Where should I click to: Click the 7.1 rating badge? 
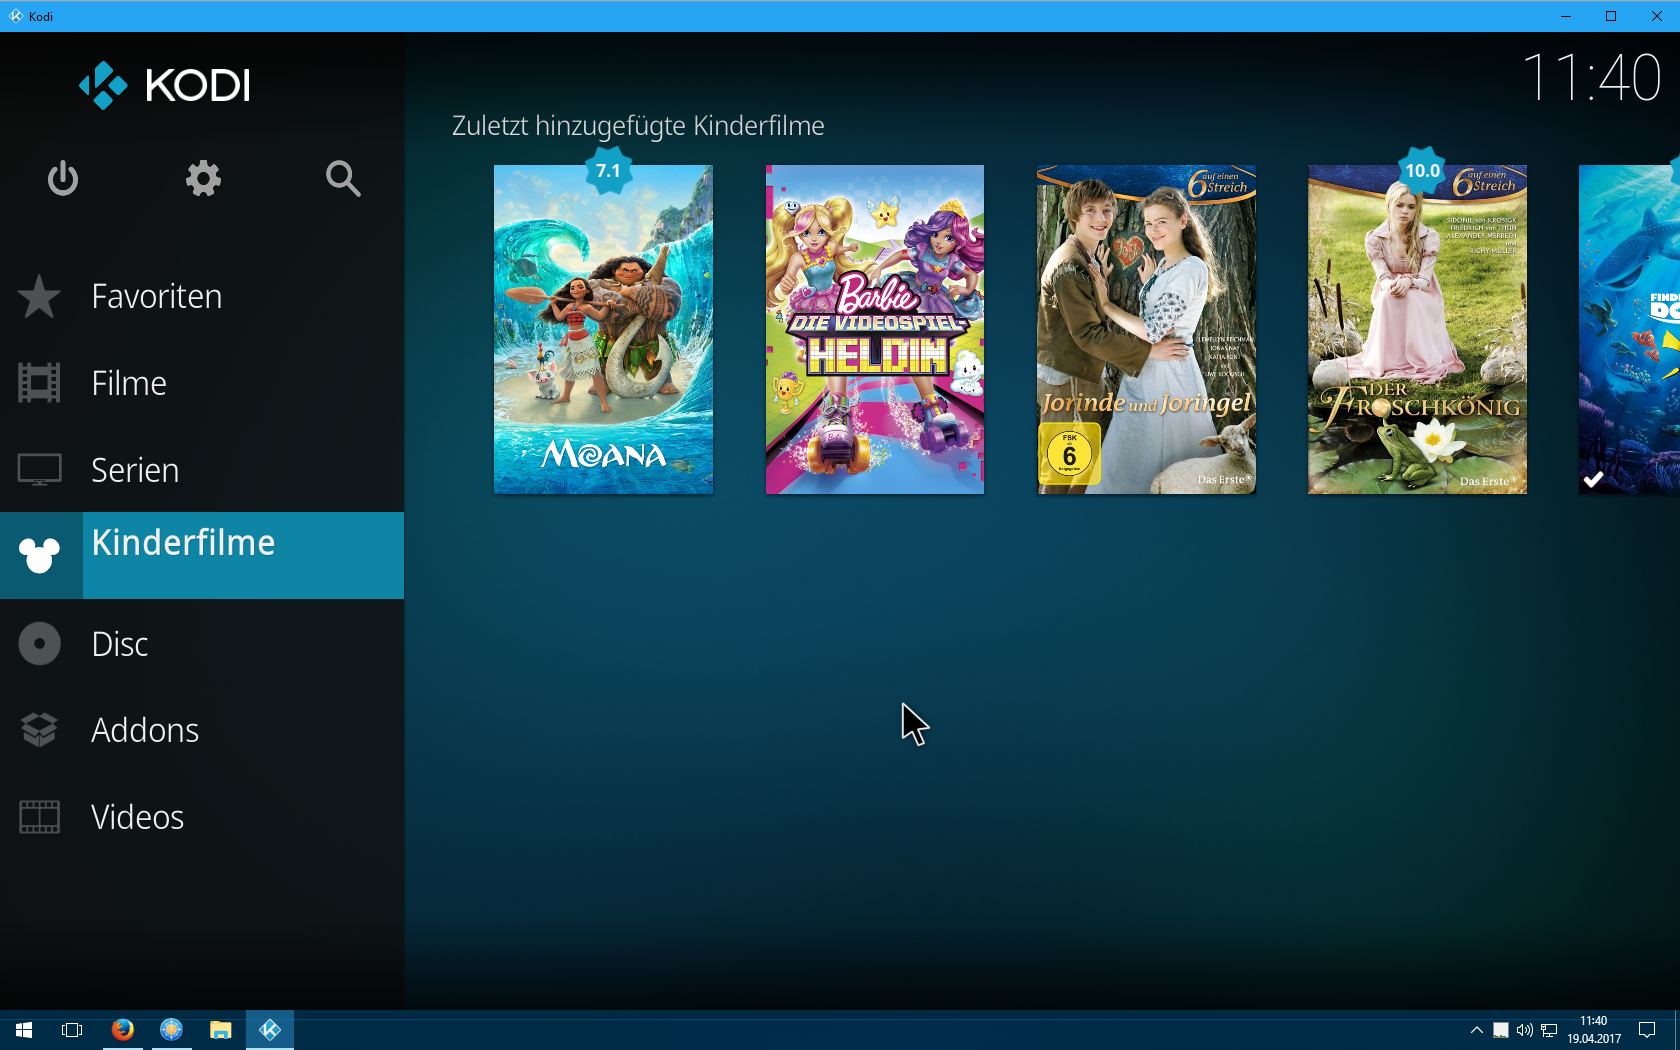(608, 170)
